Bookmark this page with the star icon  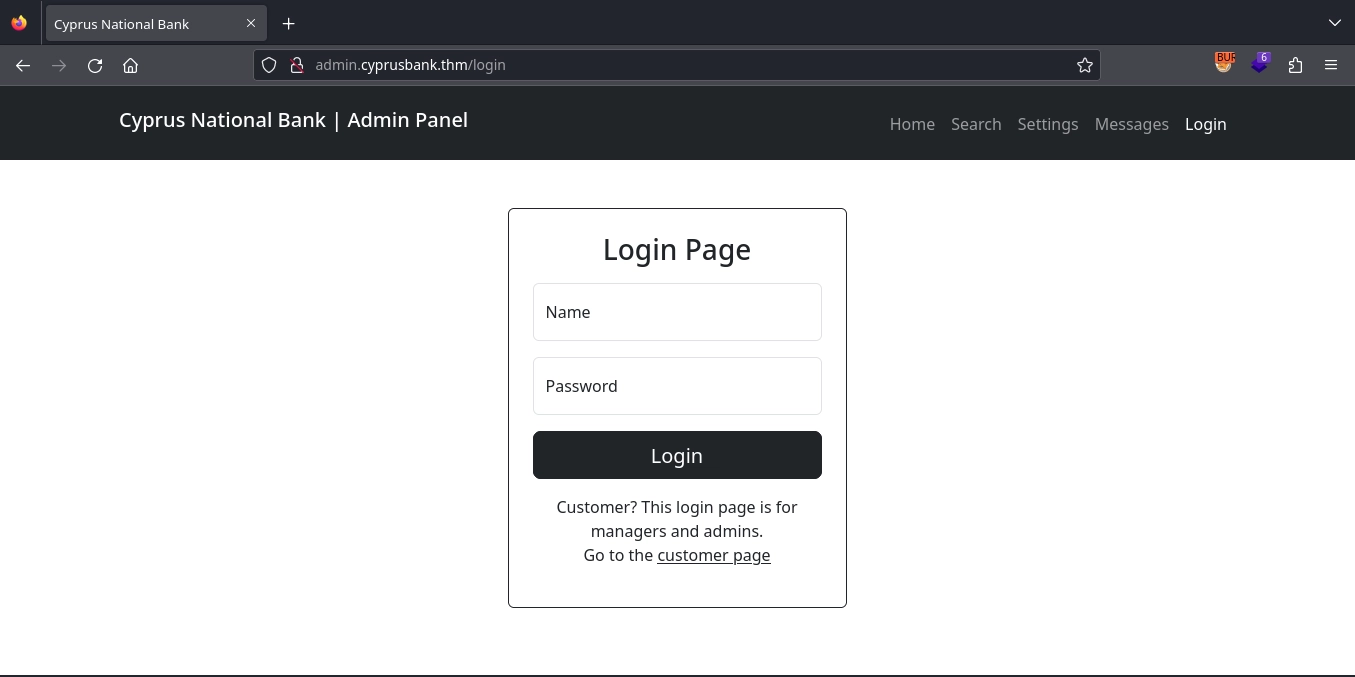[1084, 65]
